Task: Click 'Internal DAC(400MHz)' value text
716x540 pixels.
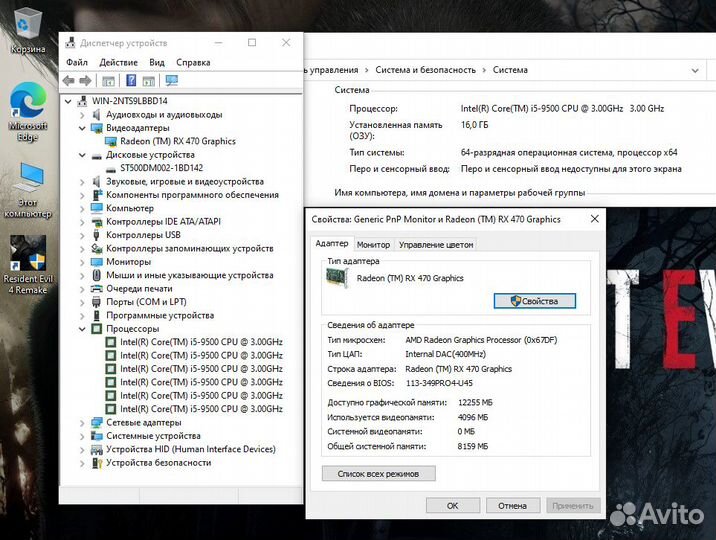Action: coord(445,354)
